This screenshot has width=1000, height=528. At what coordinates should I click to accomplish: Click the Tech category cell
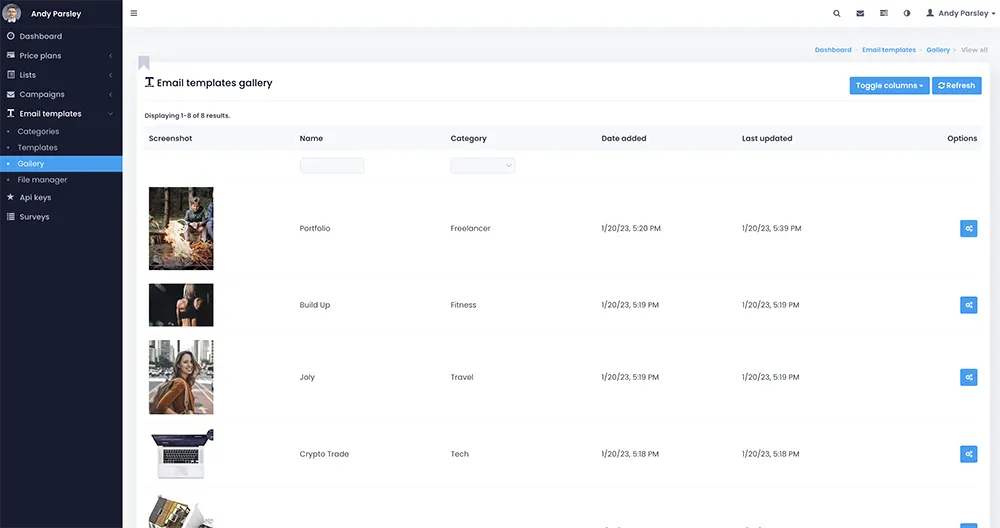[459, 454]
